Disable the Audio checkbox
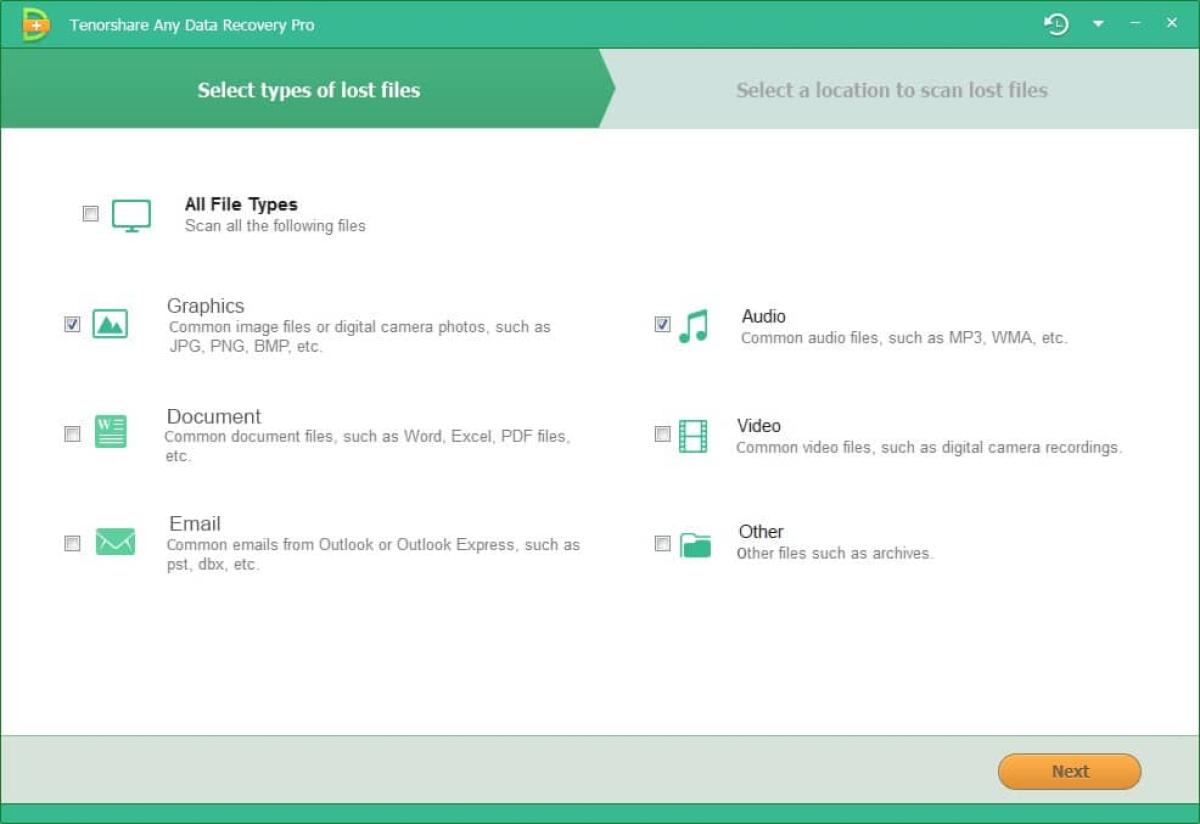Image resolution: width=1200 pixels, height=824 pixels. point(662,323)
